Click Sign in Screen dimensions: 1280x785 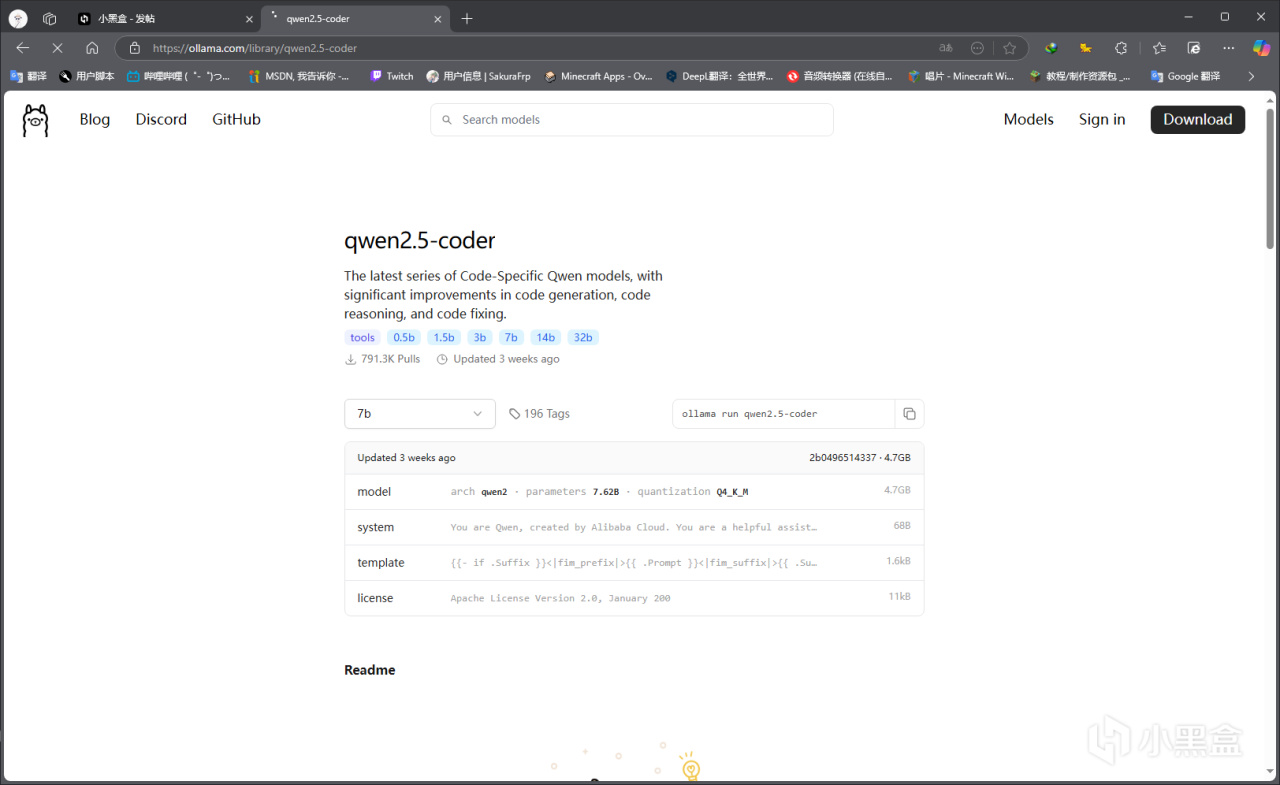[1102, 120]
